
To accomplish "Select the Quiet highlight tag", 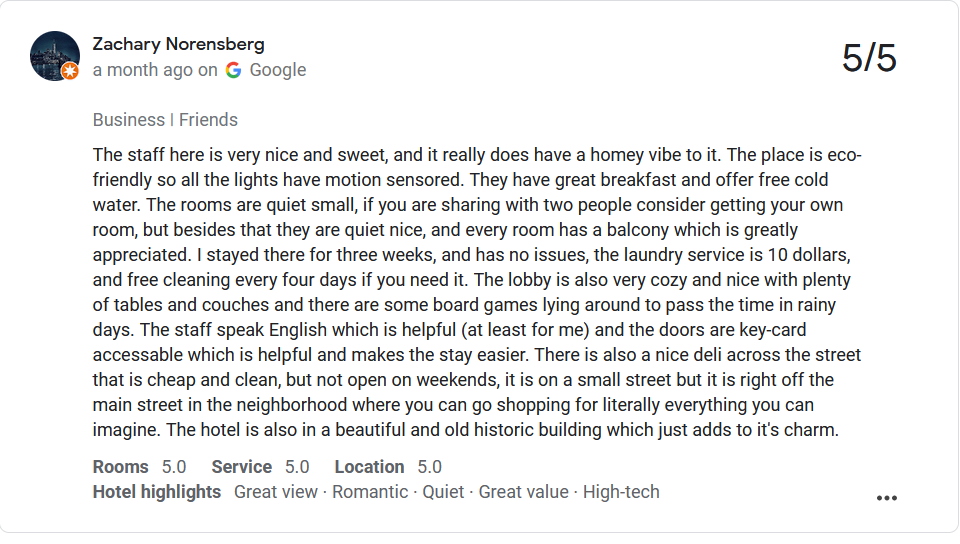I will pyautogui.click(x=443, y=492).
